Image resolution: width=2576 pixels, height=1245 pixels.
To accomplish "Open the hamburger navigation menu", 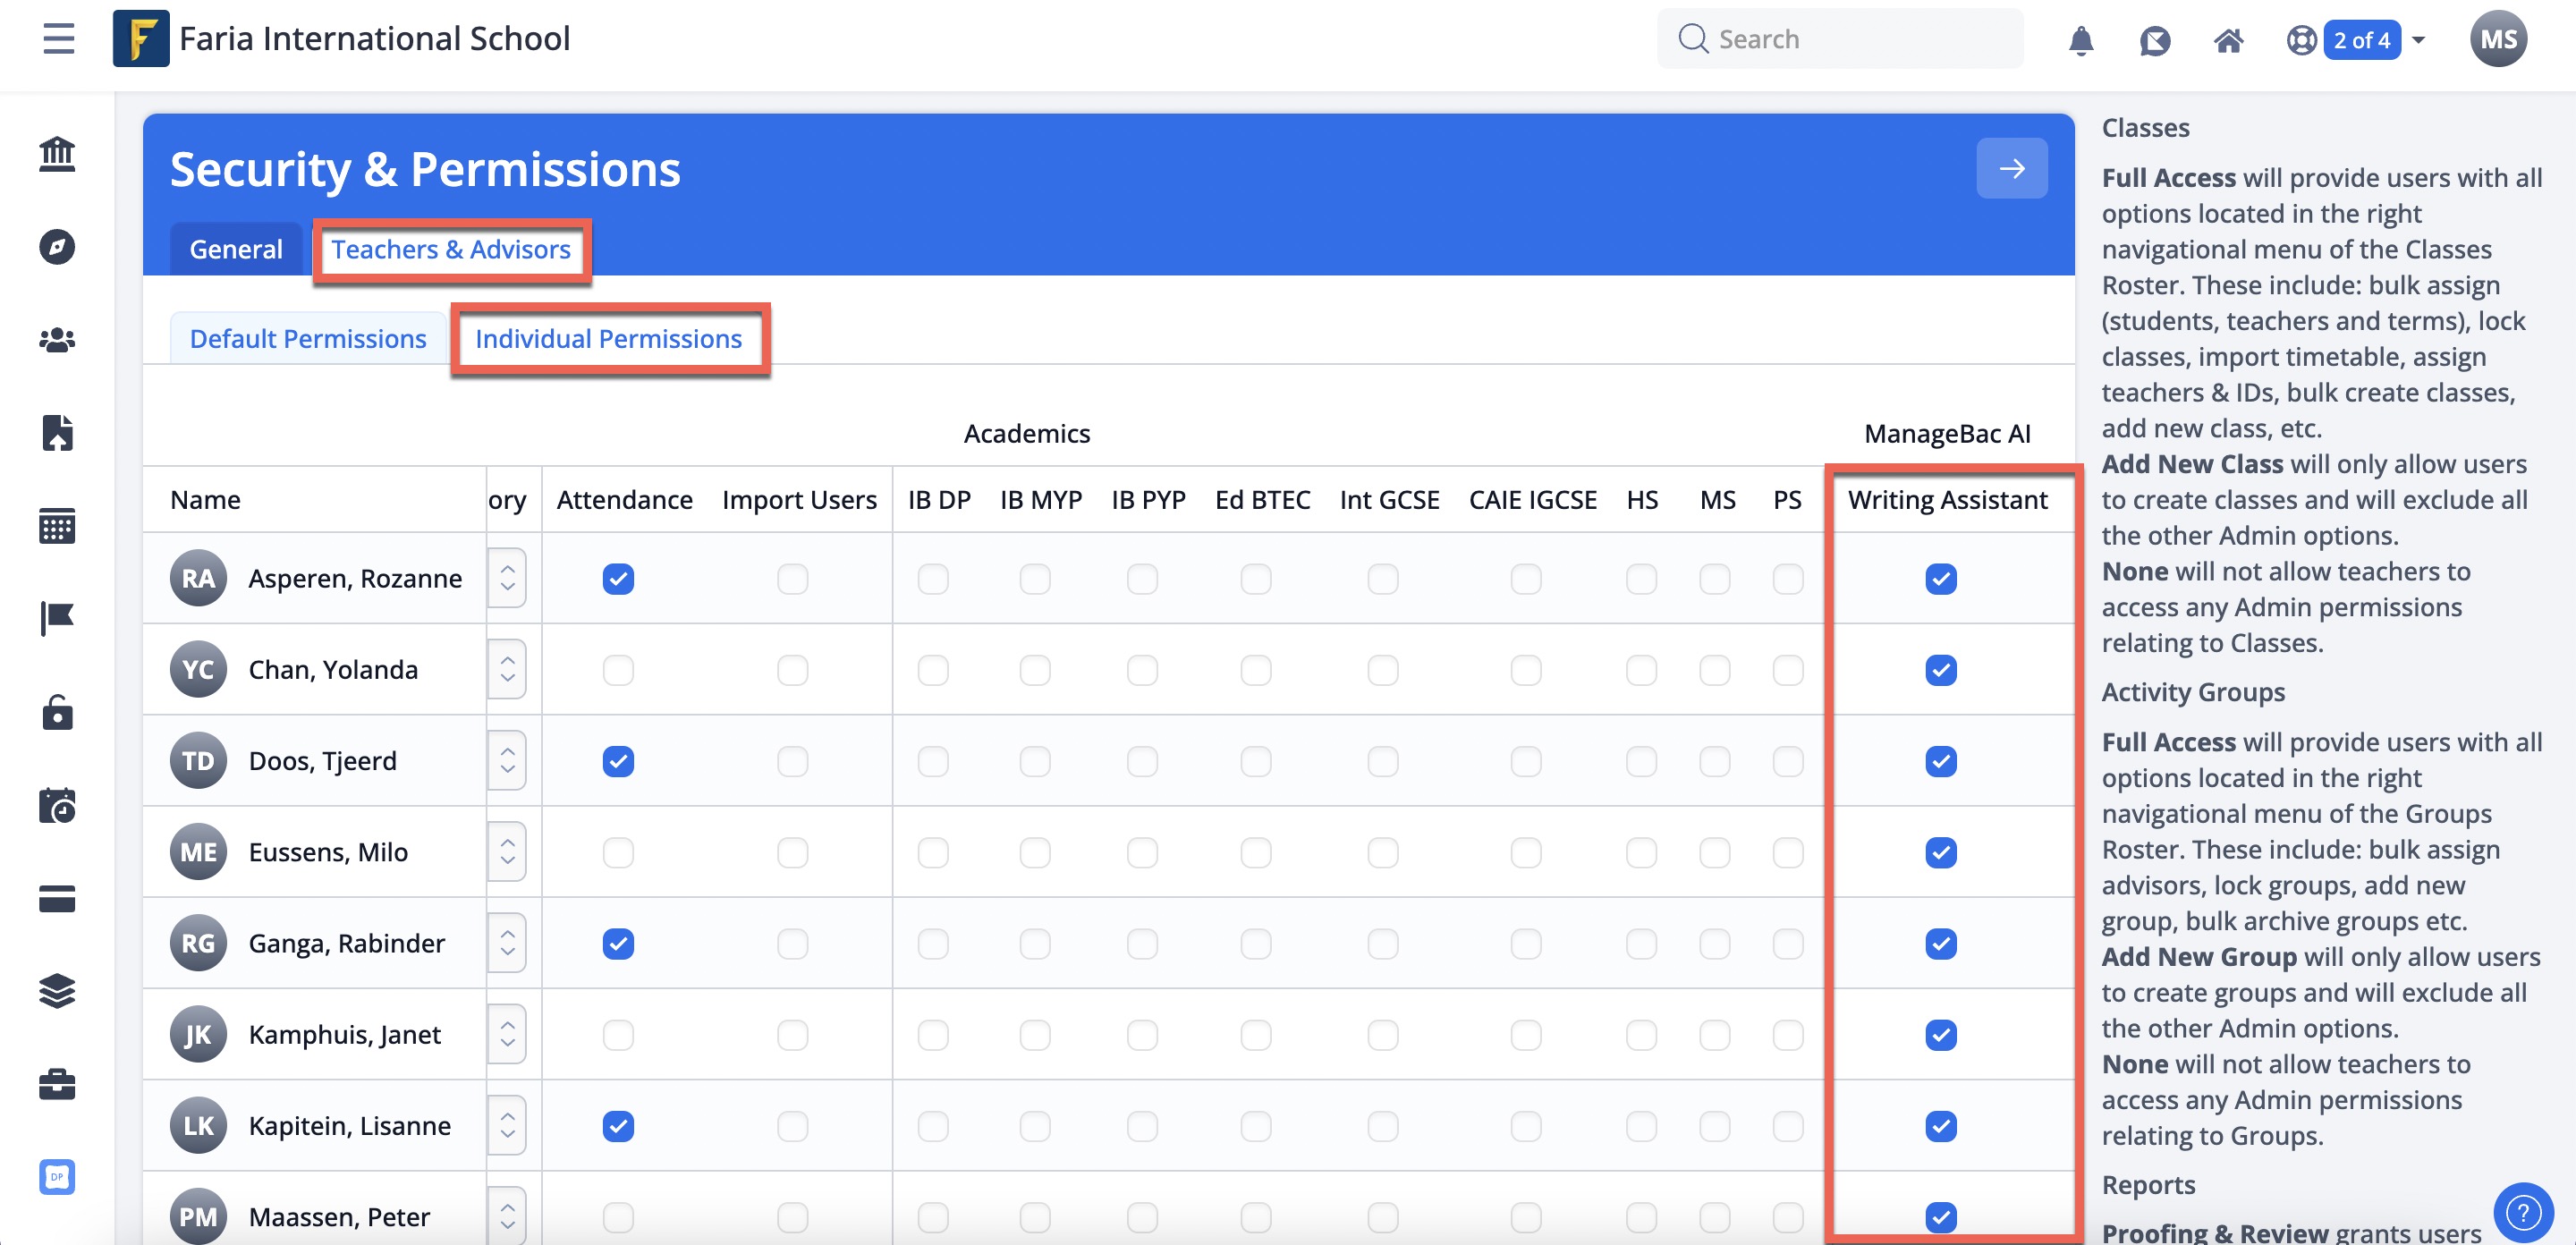I will click(x=59, y=39).
